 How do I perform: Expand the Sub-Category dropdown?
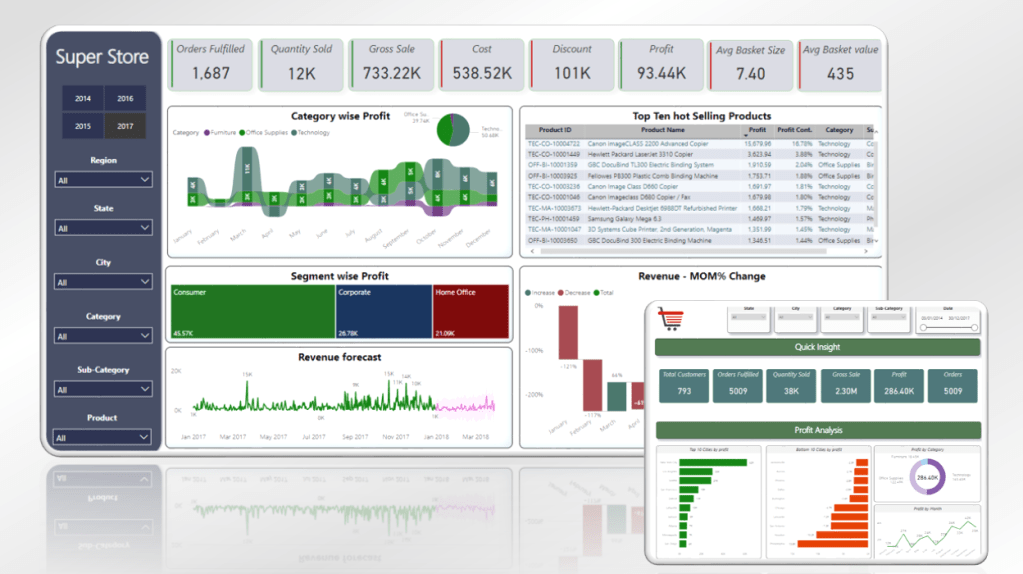click(x=103, y=390)
